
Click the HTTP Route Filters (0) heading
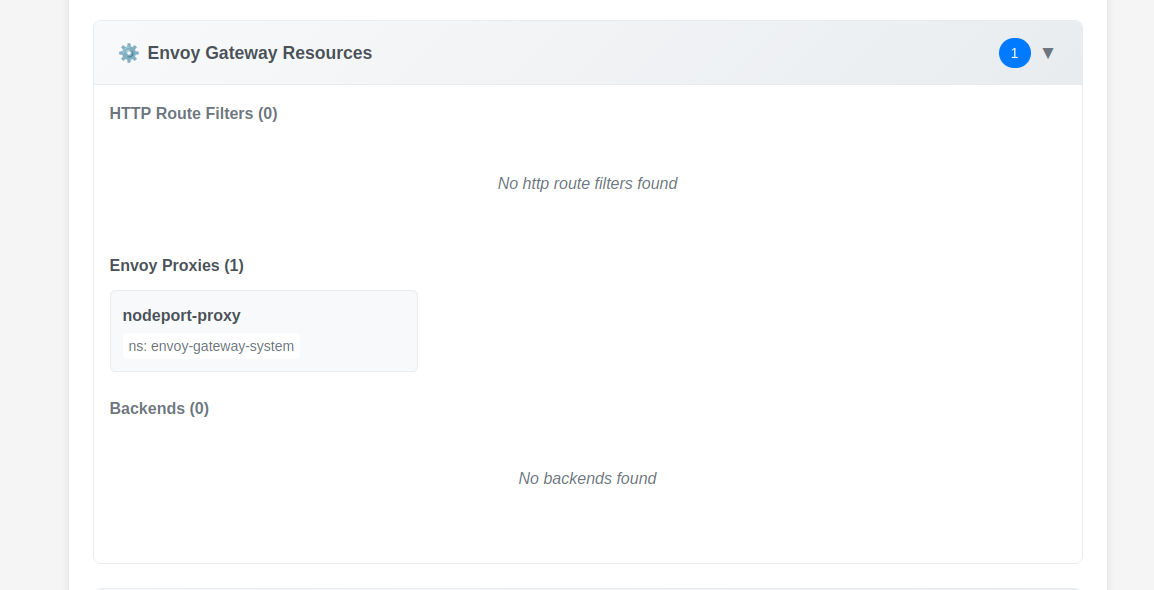(x=193, y=113)
